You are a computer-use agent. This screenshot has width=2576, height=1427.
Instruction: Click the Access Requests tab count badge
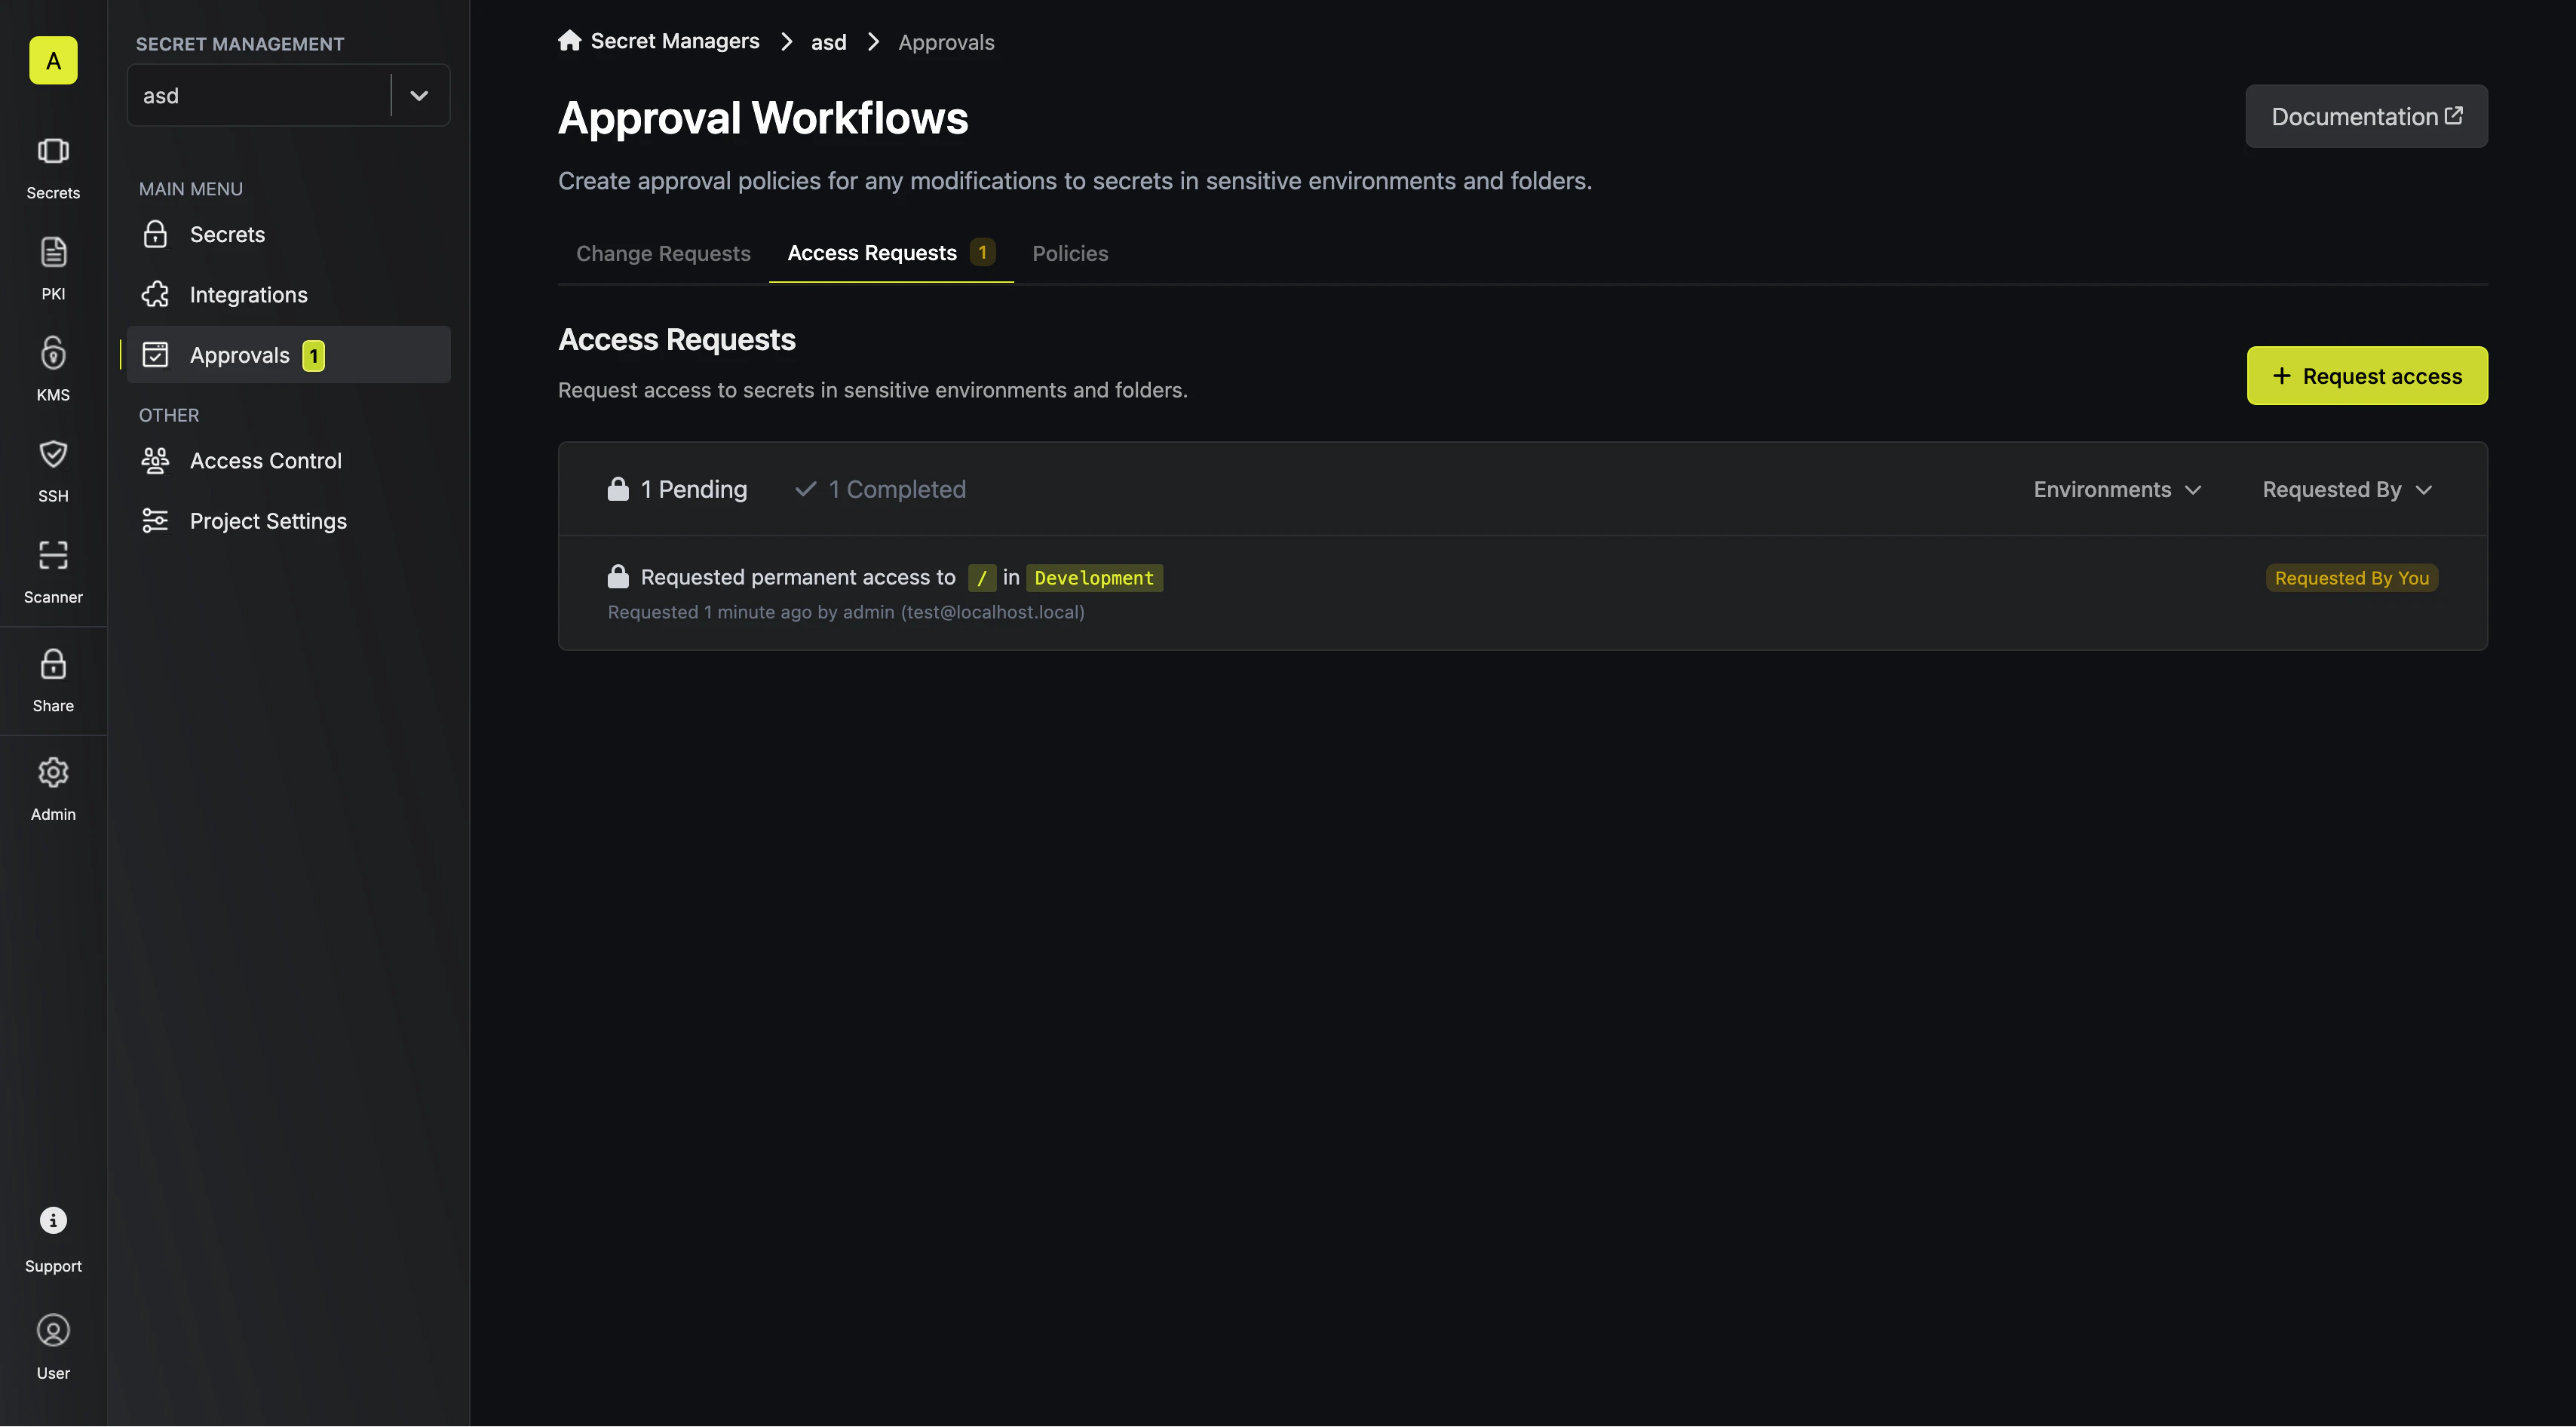click(982, 252)
